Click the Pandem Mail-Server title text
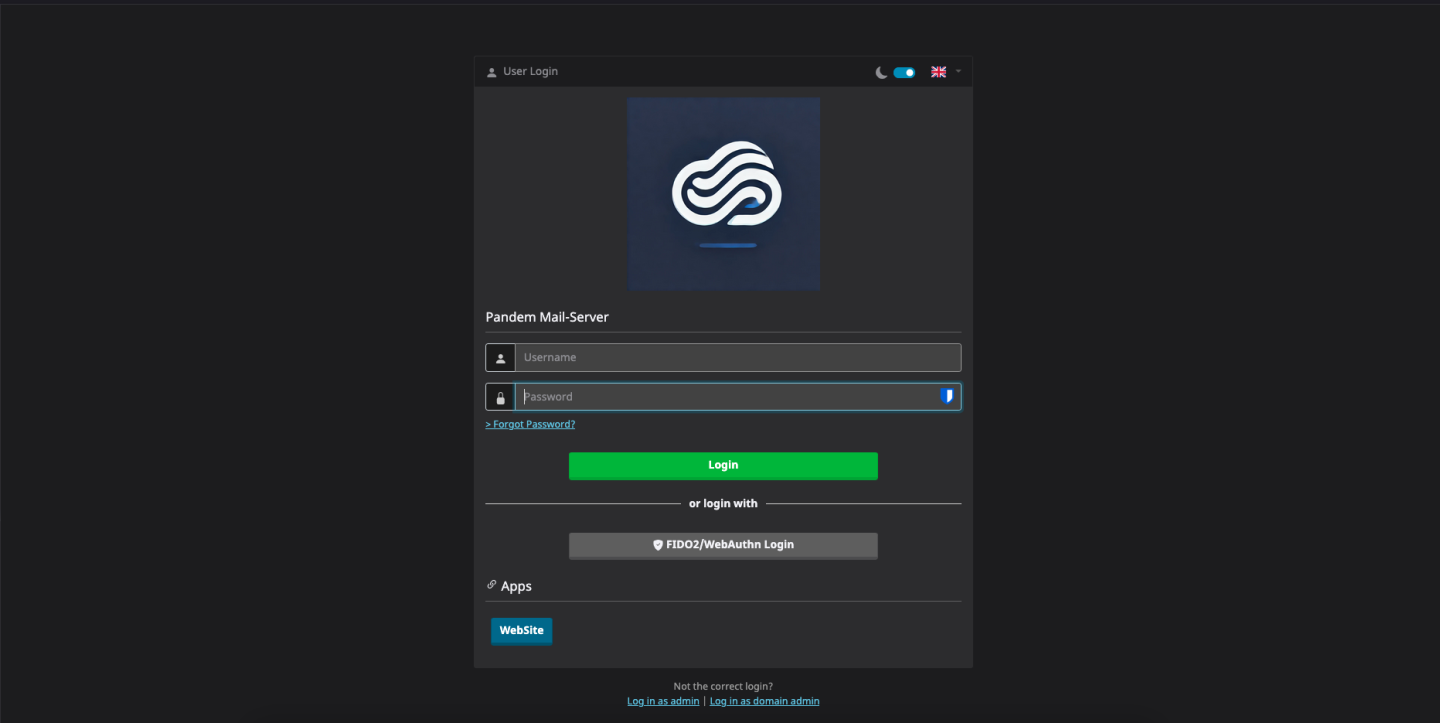 (x=547, y=317)
